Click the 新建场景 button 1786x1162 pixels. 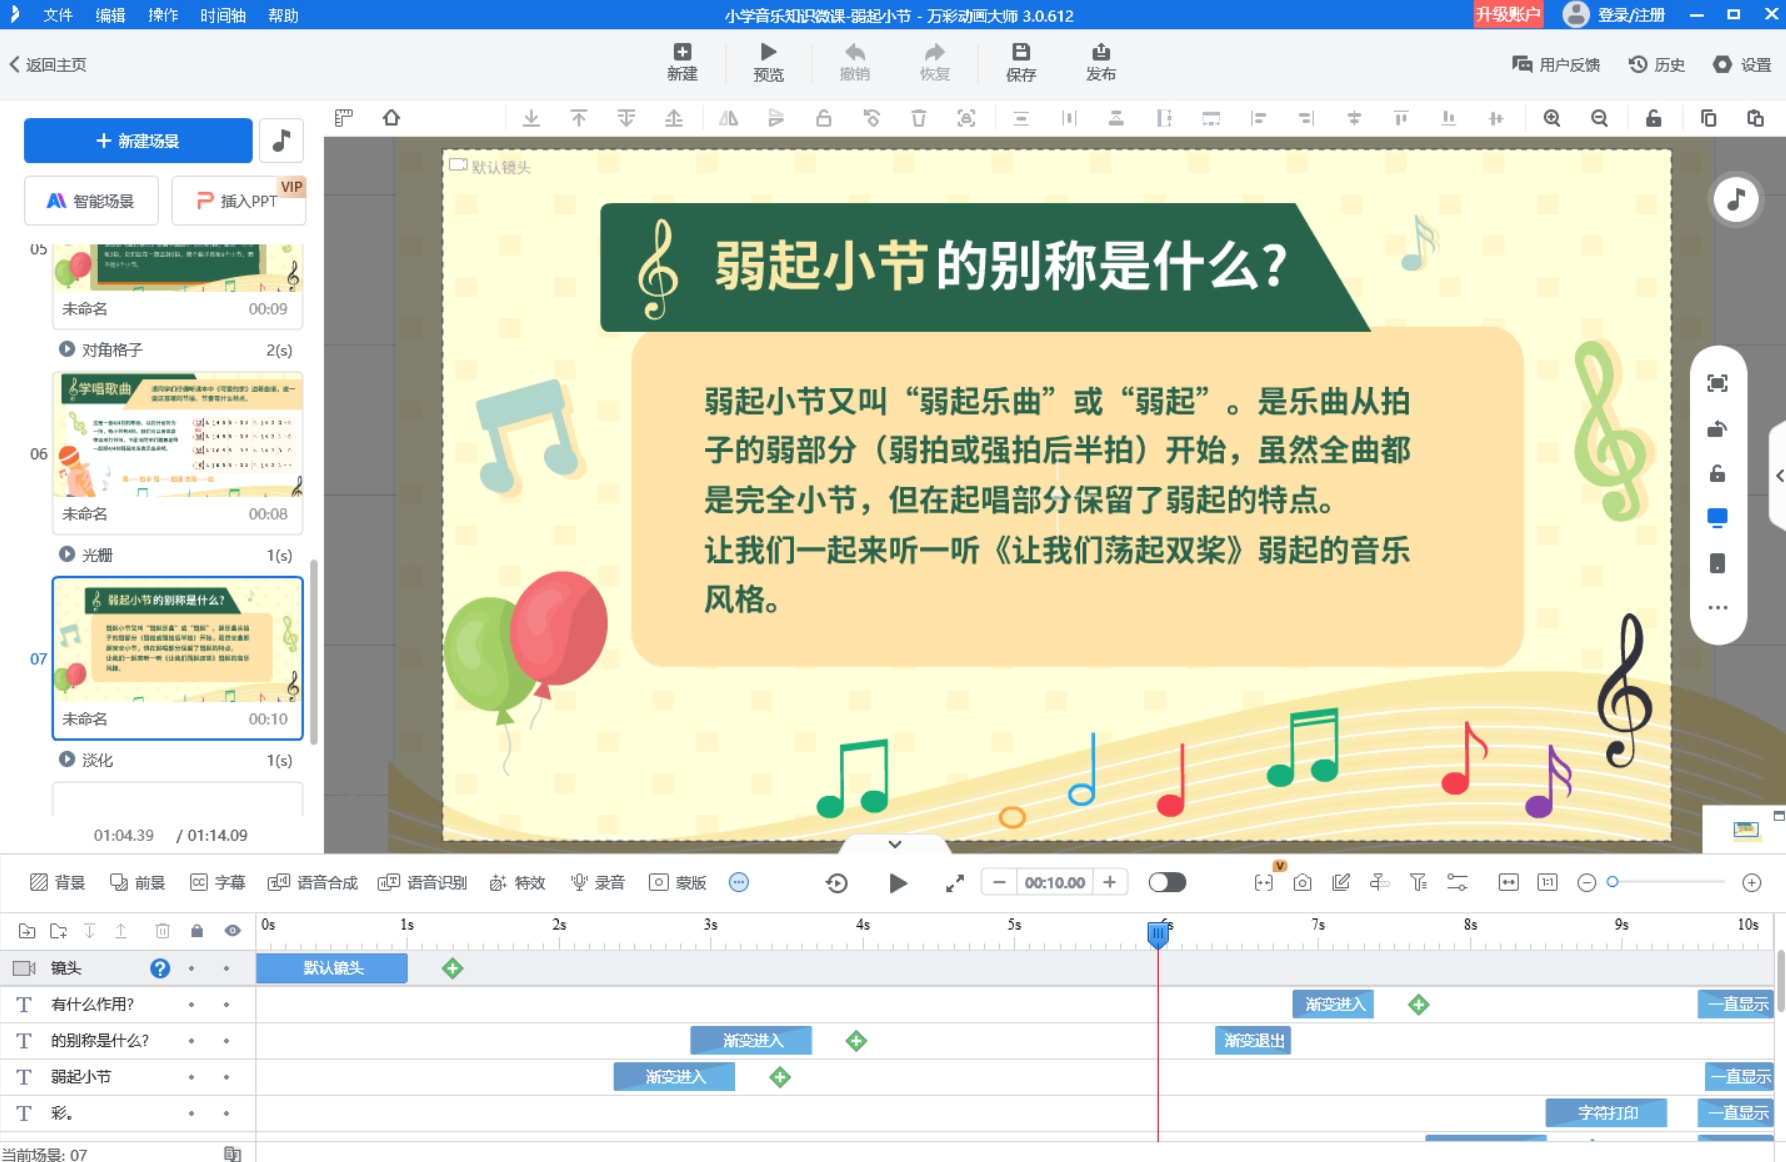[x=138, y=140]
